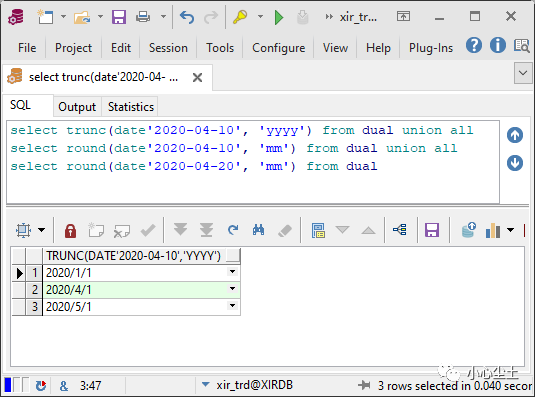Switch to the Output tab
The image size is (535, 397).
click(77, 107)
